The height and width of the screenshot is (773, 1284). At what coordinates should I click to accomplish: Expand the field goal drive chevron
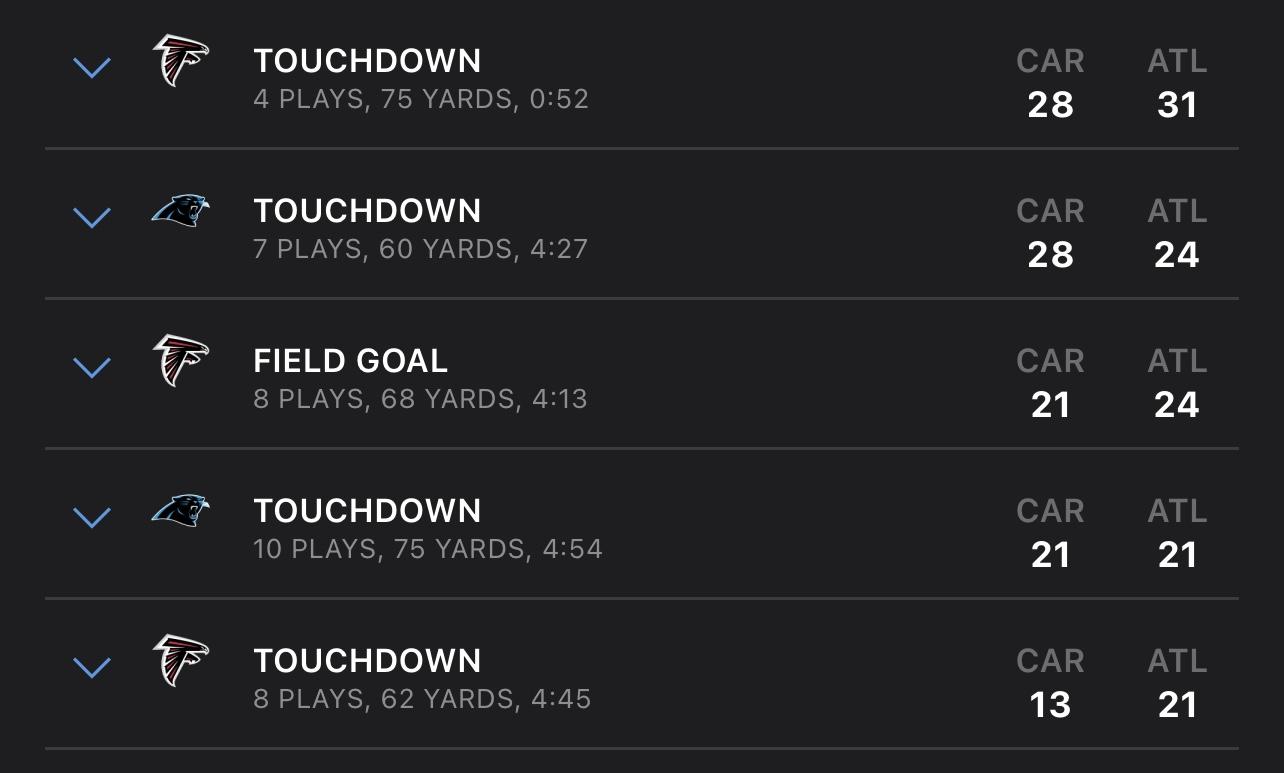(x=92, y=368)
